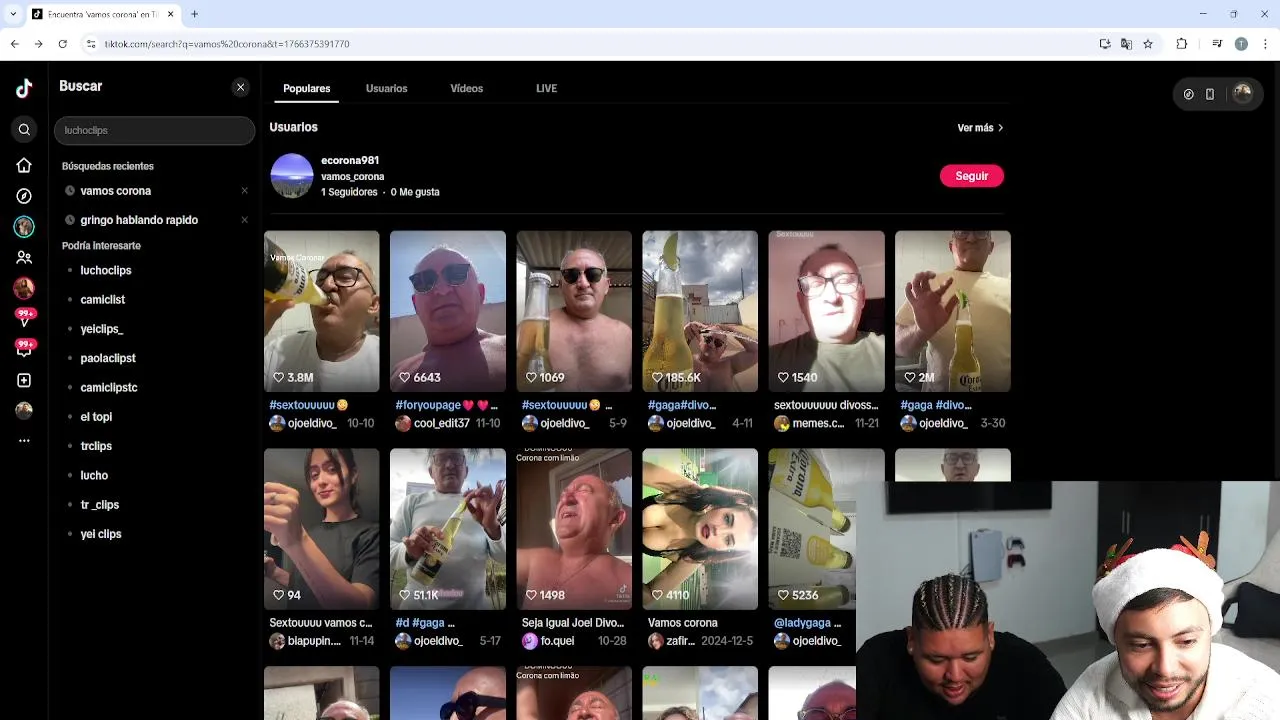Open video thumbnail with 3.8M likes
Image resolution: width=1280 pixels, height=720 pixels.
(x=322, y=311)
